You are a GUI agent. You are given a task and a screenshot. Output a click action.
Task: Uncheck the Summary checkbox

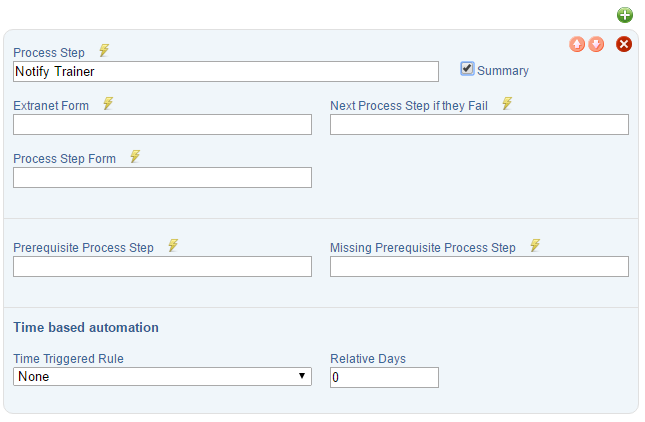[467, 69]
